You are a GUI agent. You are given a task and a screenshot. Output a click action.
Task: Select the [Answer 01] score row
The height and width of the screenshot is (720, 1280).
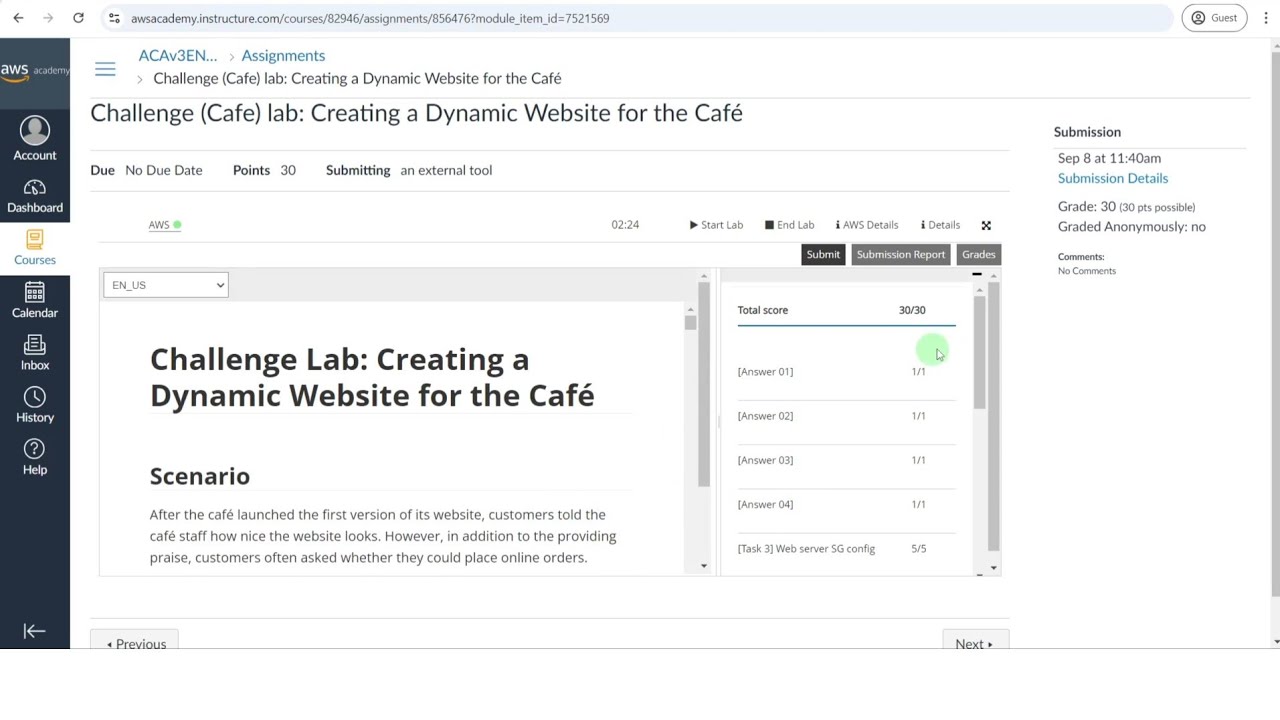[846, 372]
